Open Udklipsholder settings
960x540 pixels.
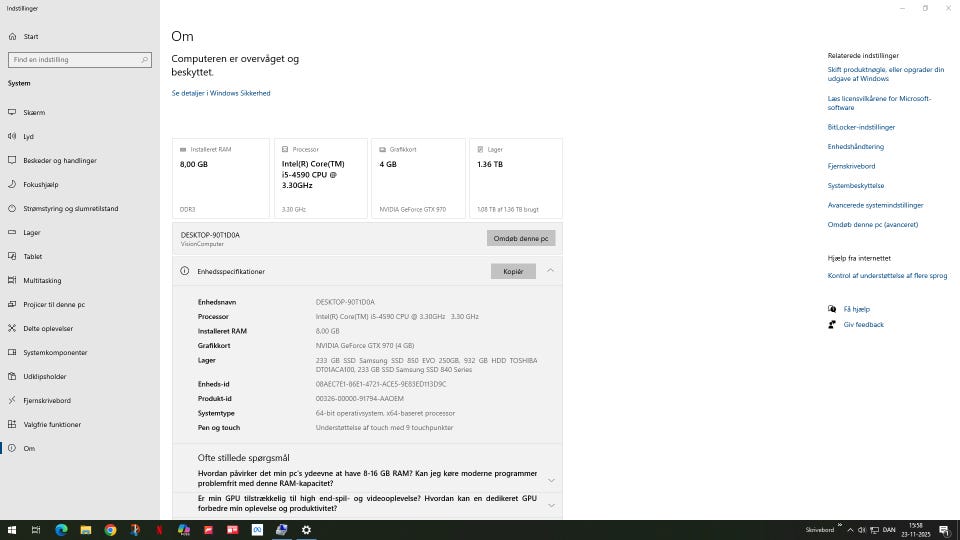[x=80, y=376]
